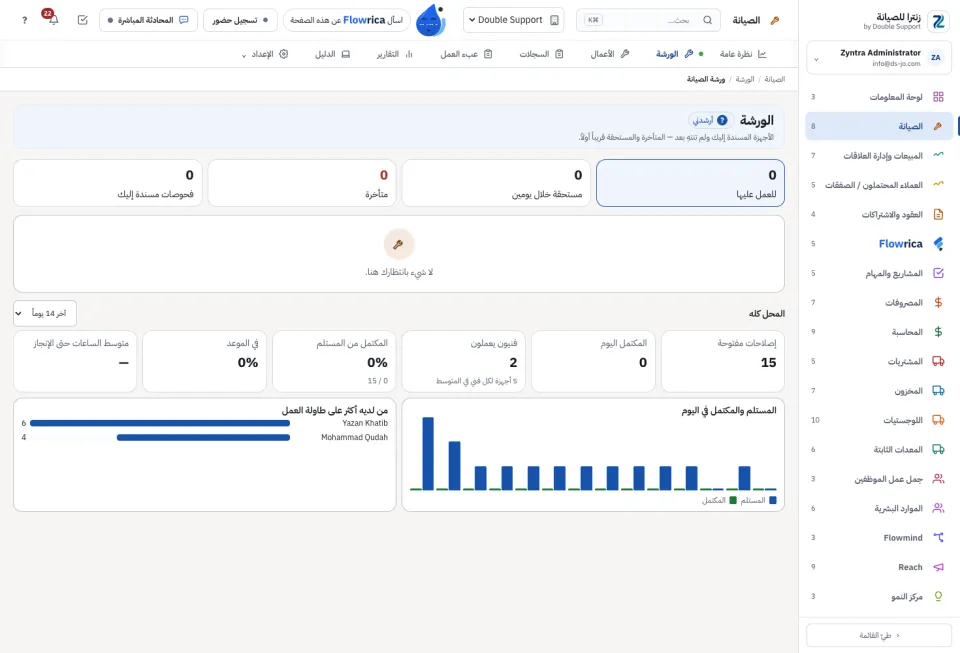The image size is (960, 653).
Task: Open المعدات الثابتة truck icon
Action: (x=938, y=449)
